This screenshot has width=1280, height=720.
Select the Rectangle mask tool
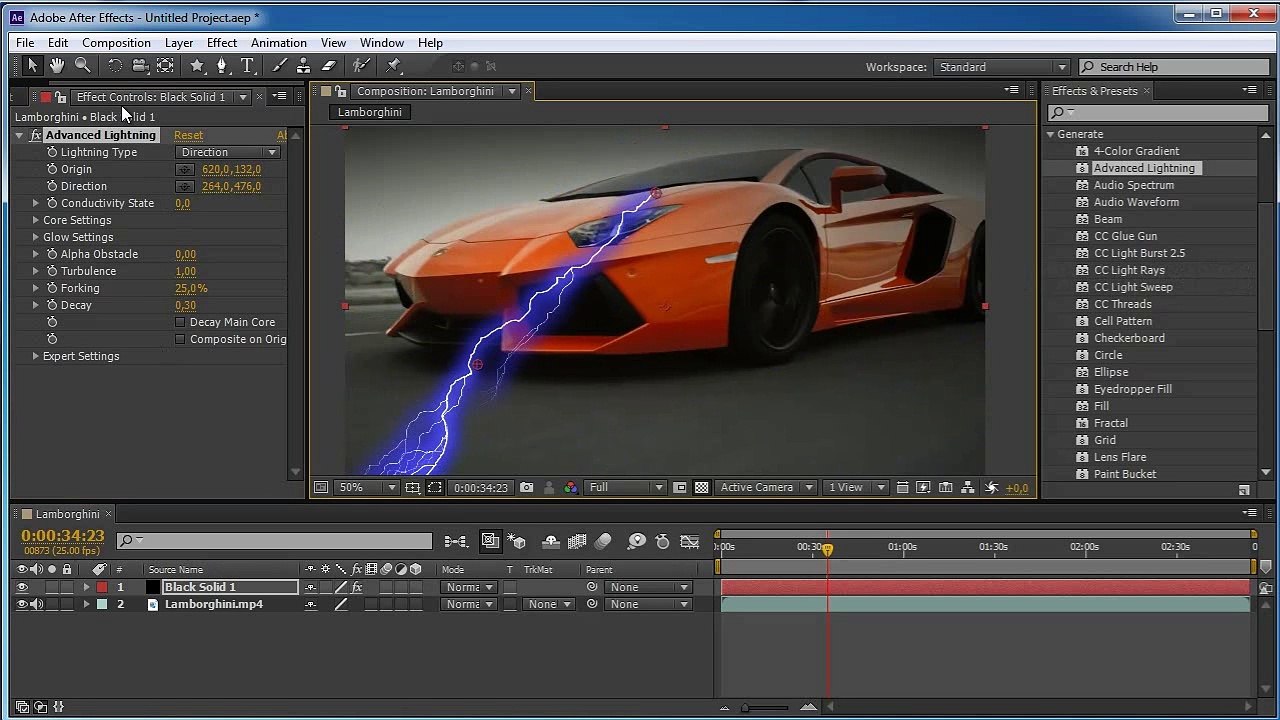[x=197, y=66]
